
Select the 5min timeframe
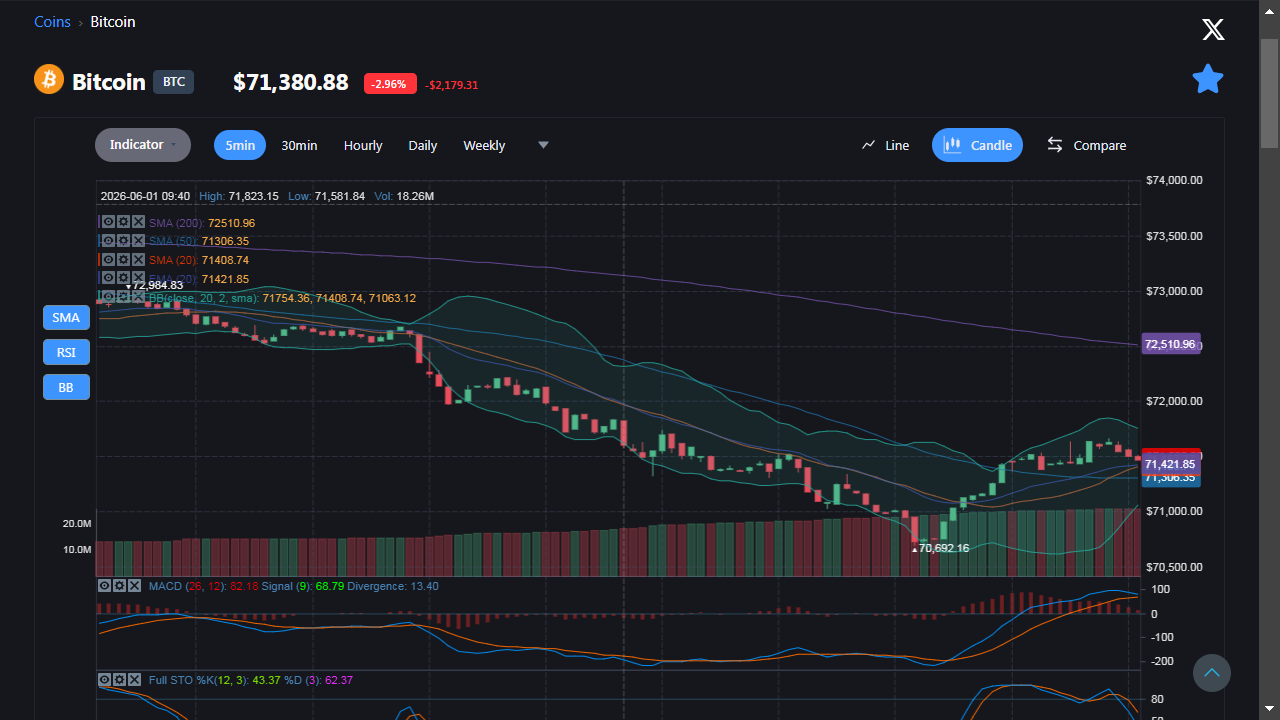[x=240, y=145]
